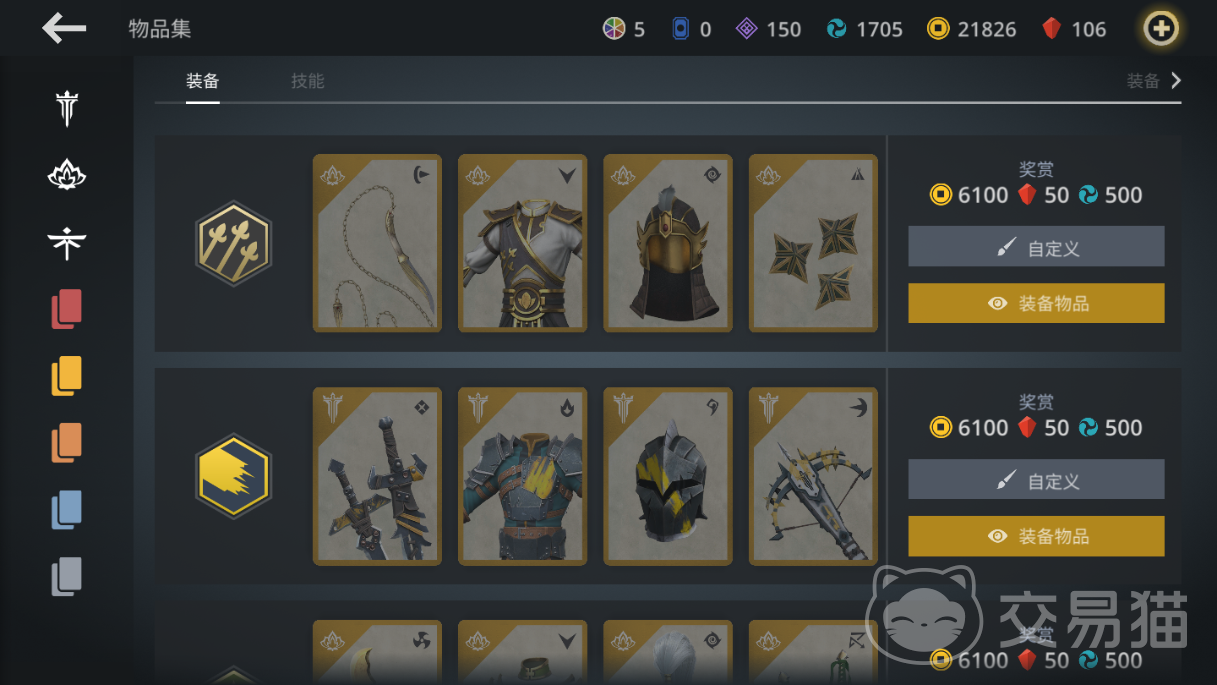The width and height of the screenshot is (1217, 685).
Task: Open the crossbow ranged weapon card
Action: [x=813, y=476]
